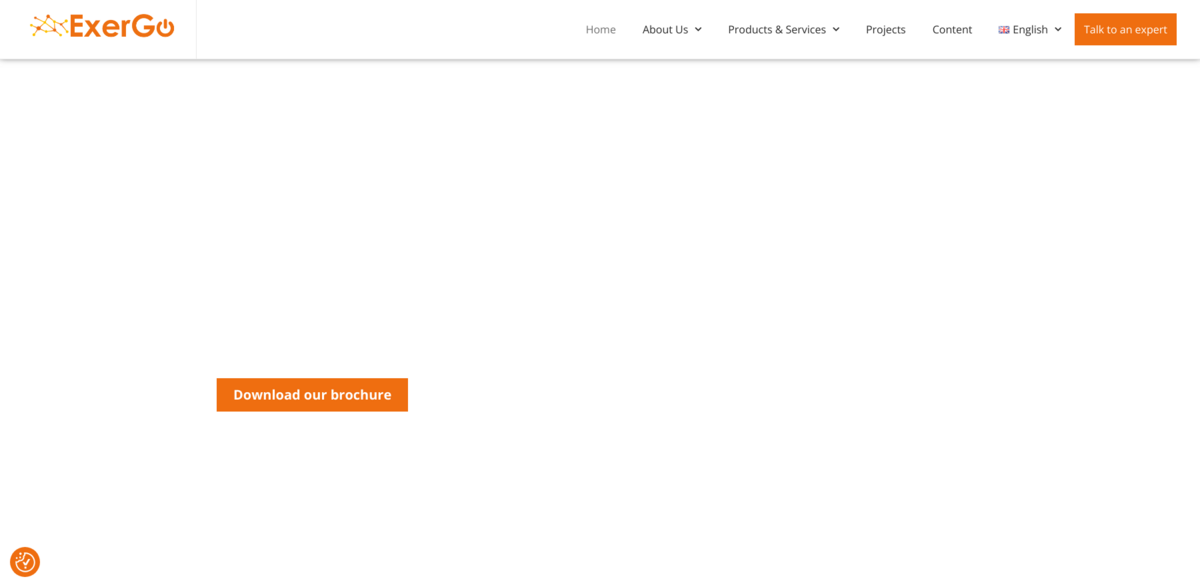Click the ExerGo logo
The height and width of the screenshot is (587, 1200).
100,27
